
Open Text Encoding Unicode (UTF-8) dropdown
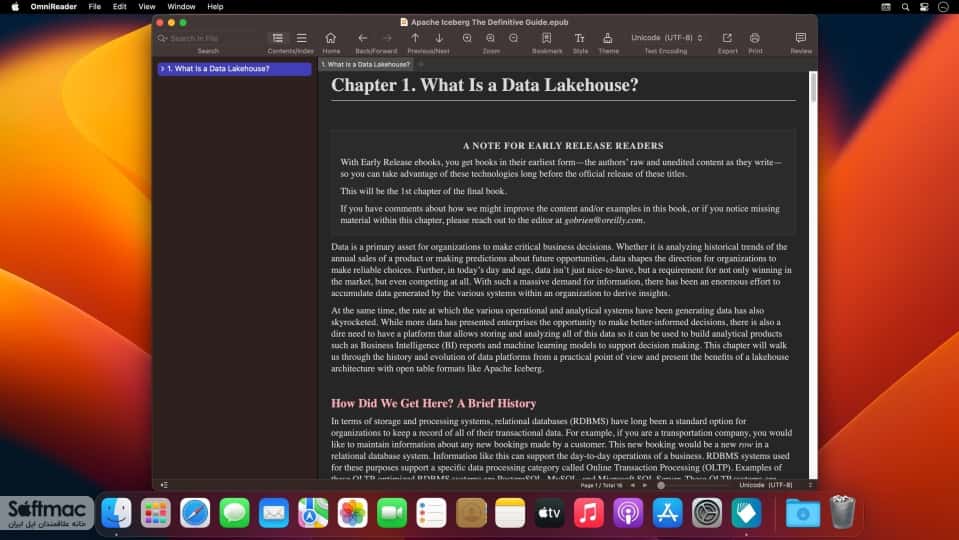click(x=667, y=38)
